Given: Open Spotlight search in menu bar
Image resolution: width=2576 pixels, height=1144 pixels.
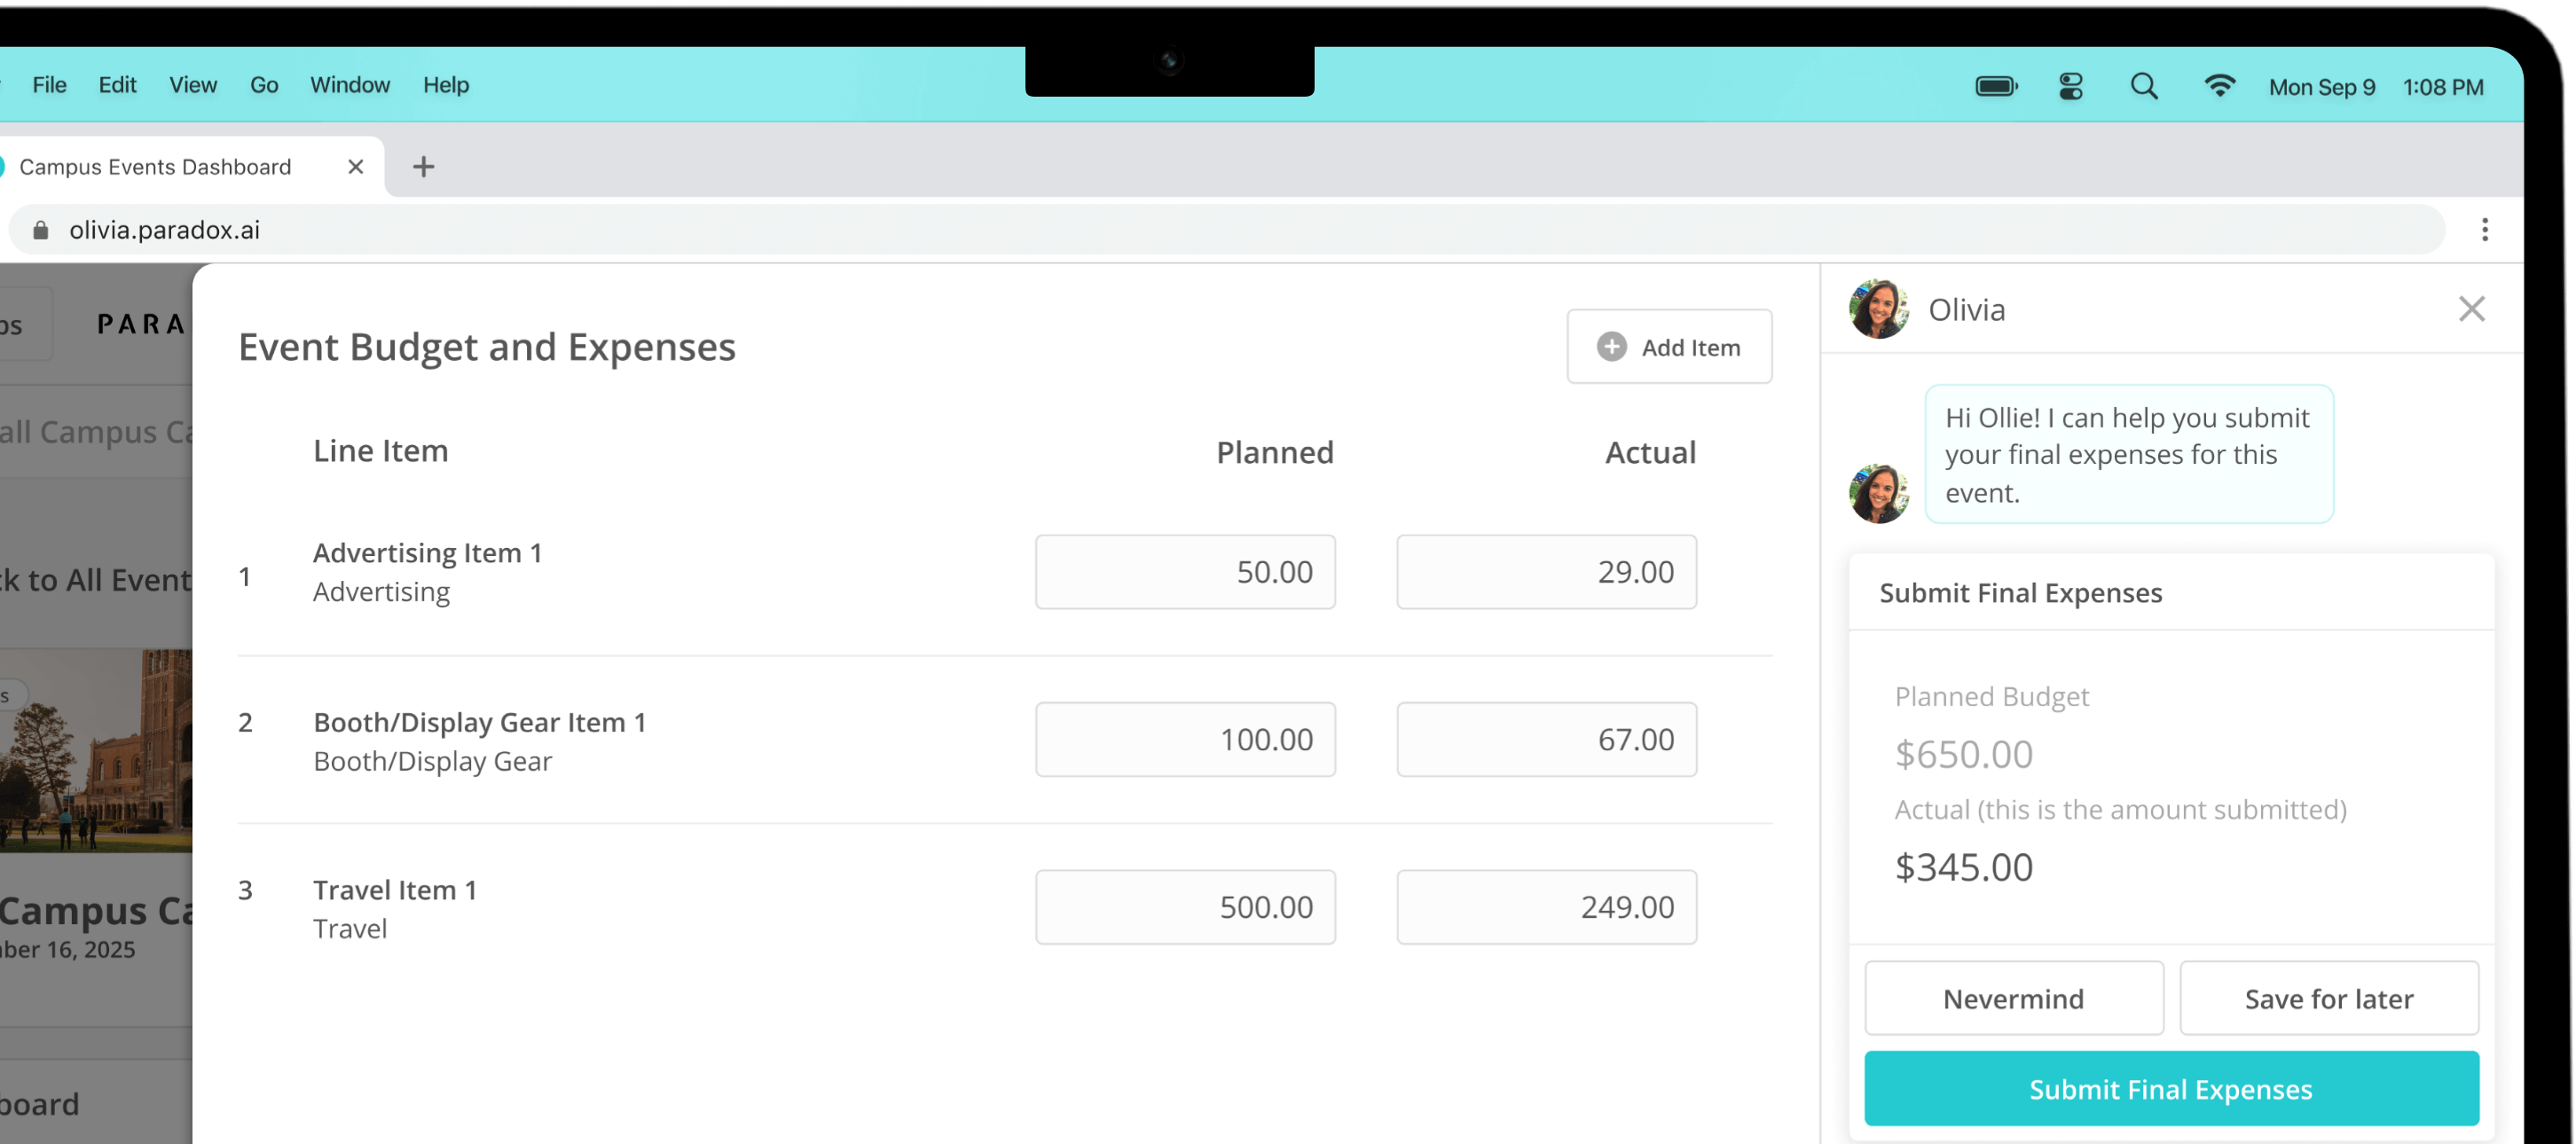Looking at the screenshot, I should tap(2143, 87).
